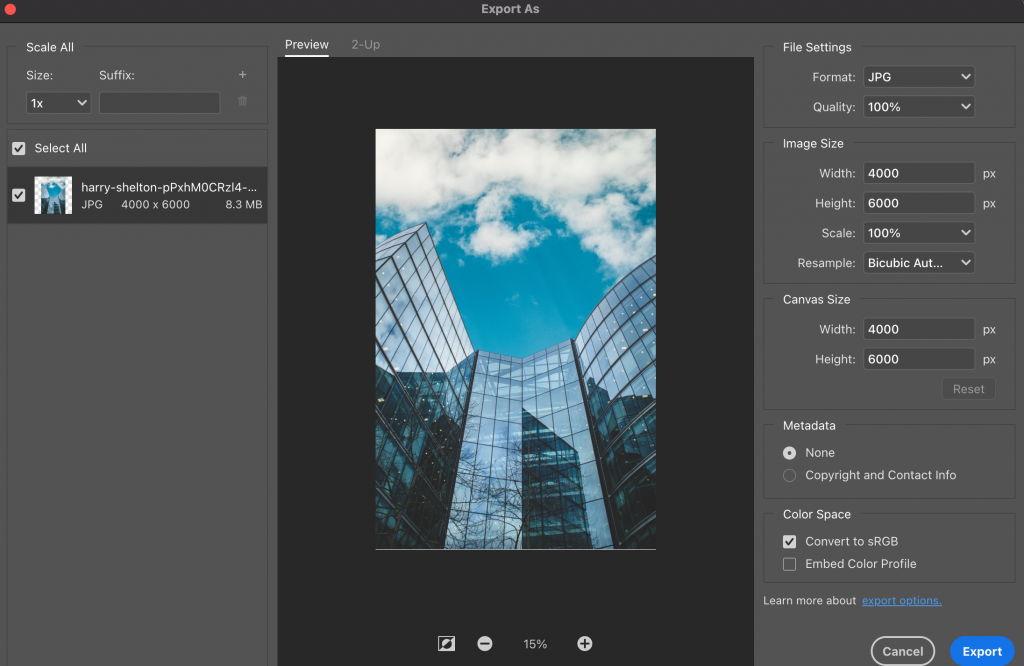1024x666 pixels.
Task: Uncheck the harry-shelton file checkbox
Action: click(x=19, y=195)
